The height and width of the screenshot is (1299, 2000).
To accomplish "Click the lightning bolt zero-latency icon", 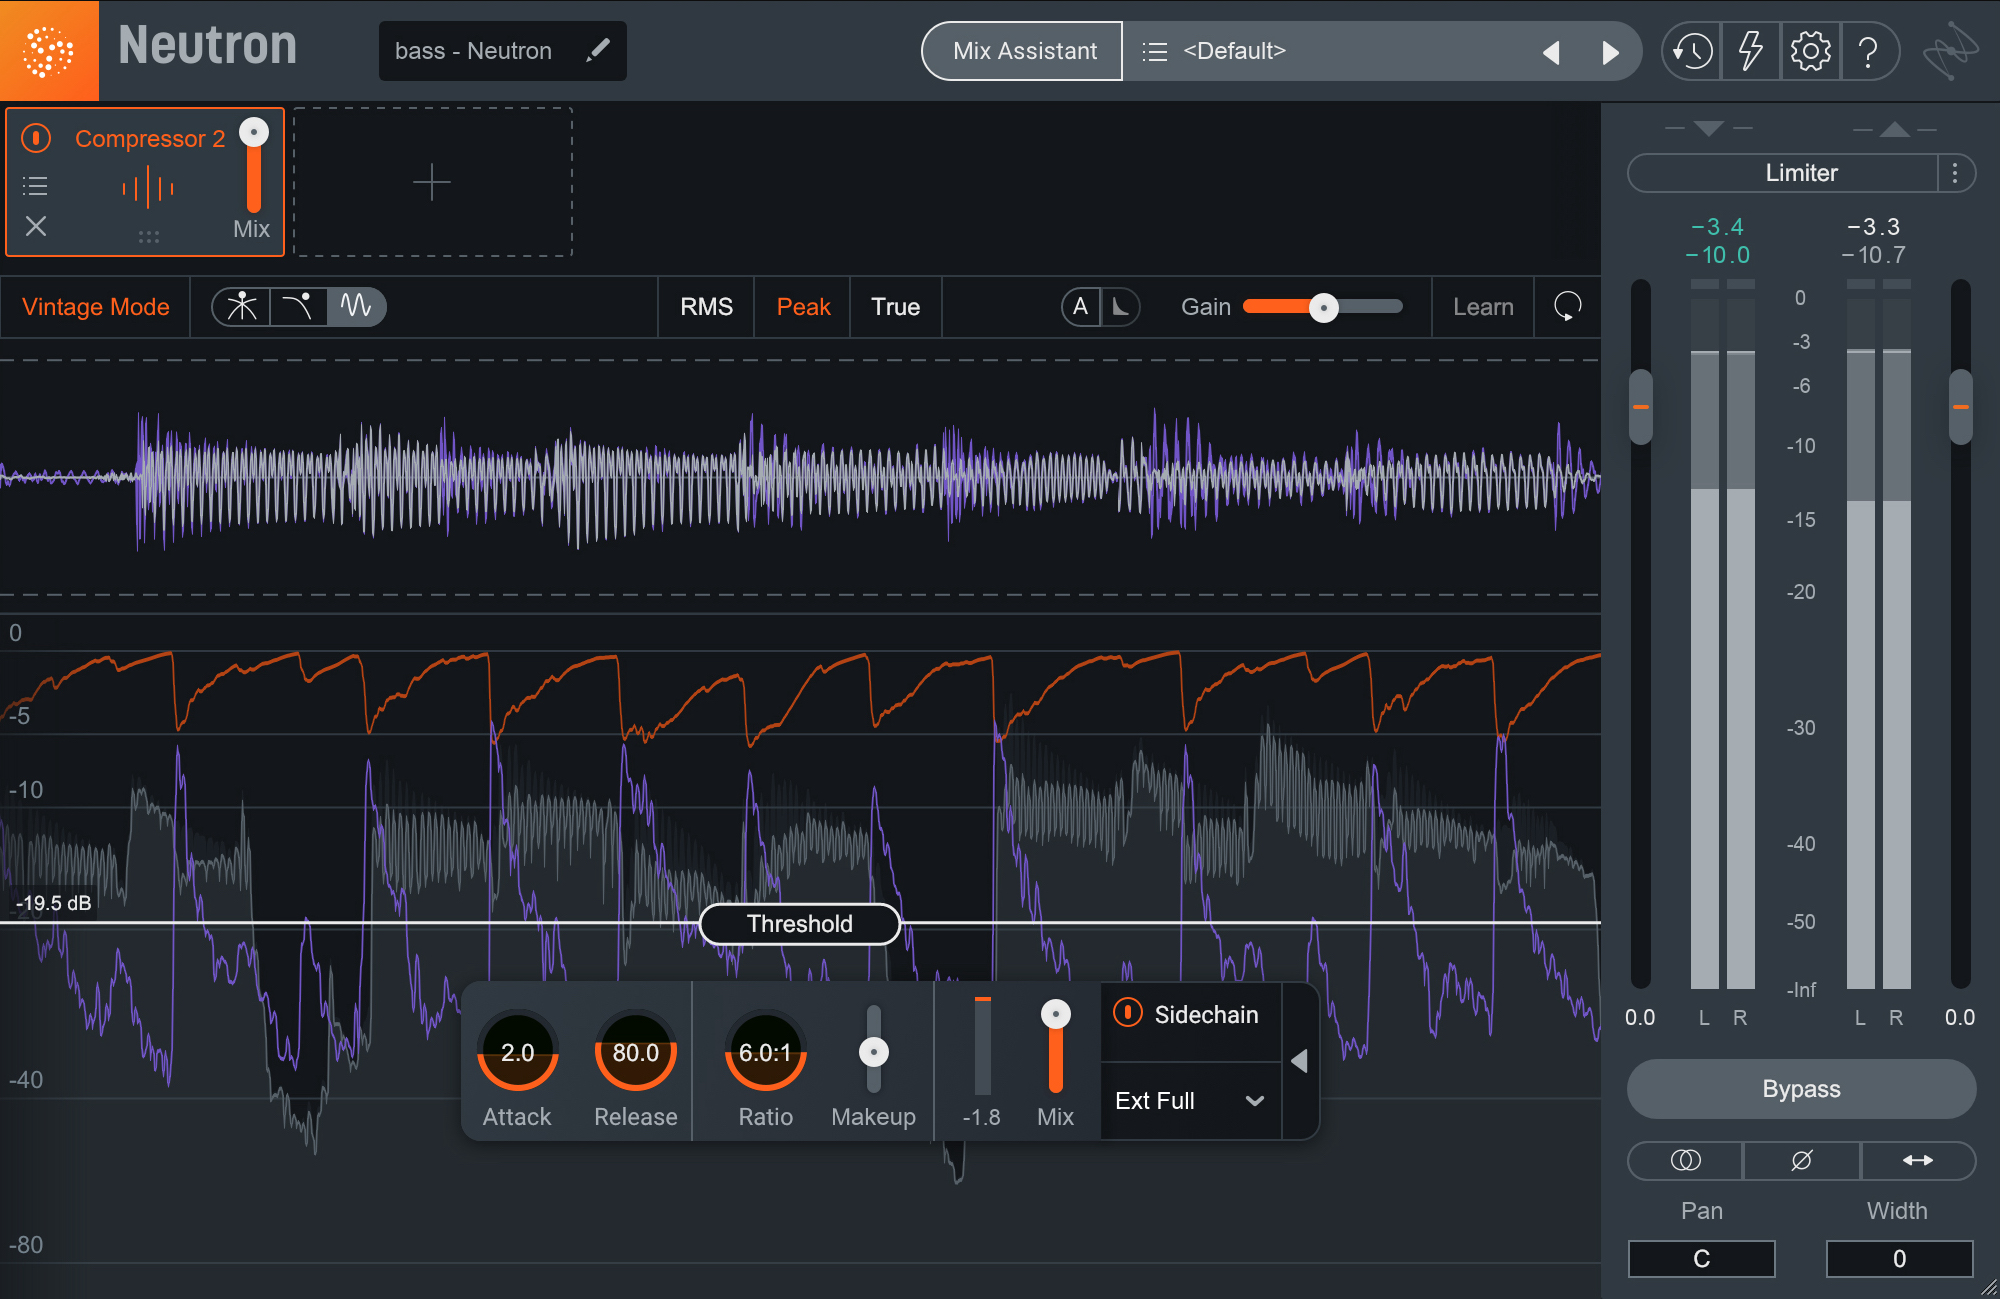I will [x=1750, y=51].
